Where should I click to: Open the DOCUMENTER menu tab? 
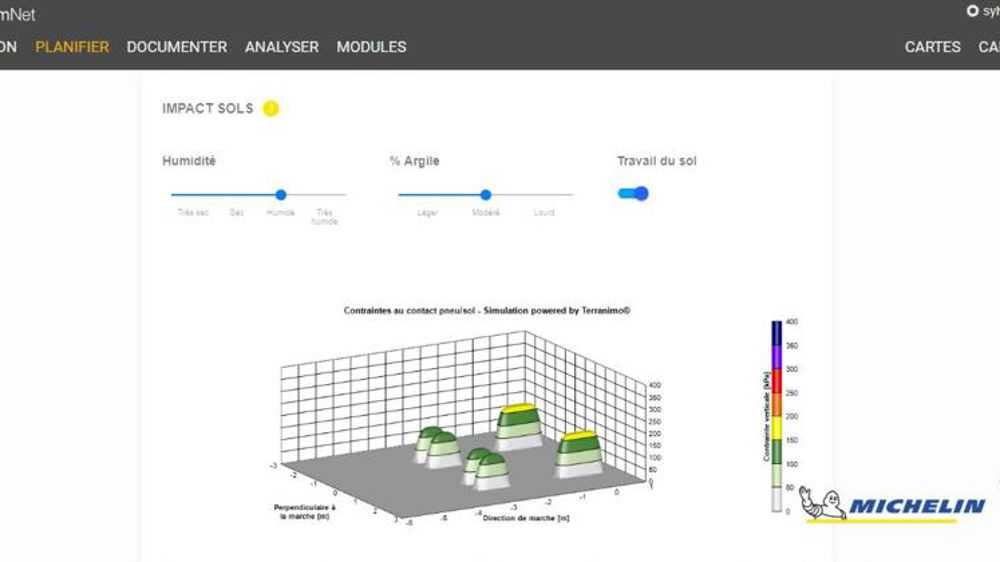(177, 47)
